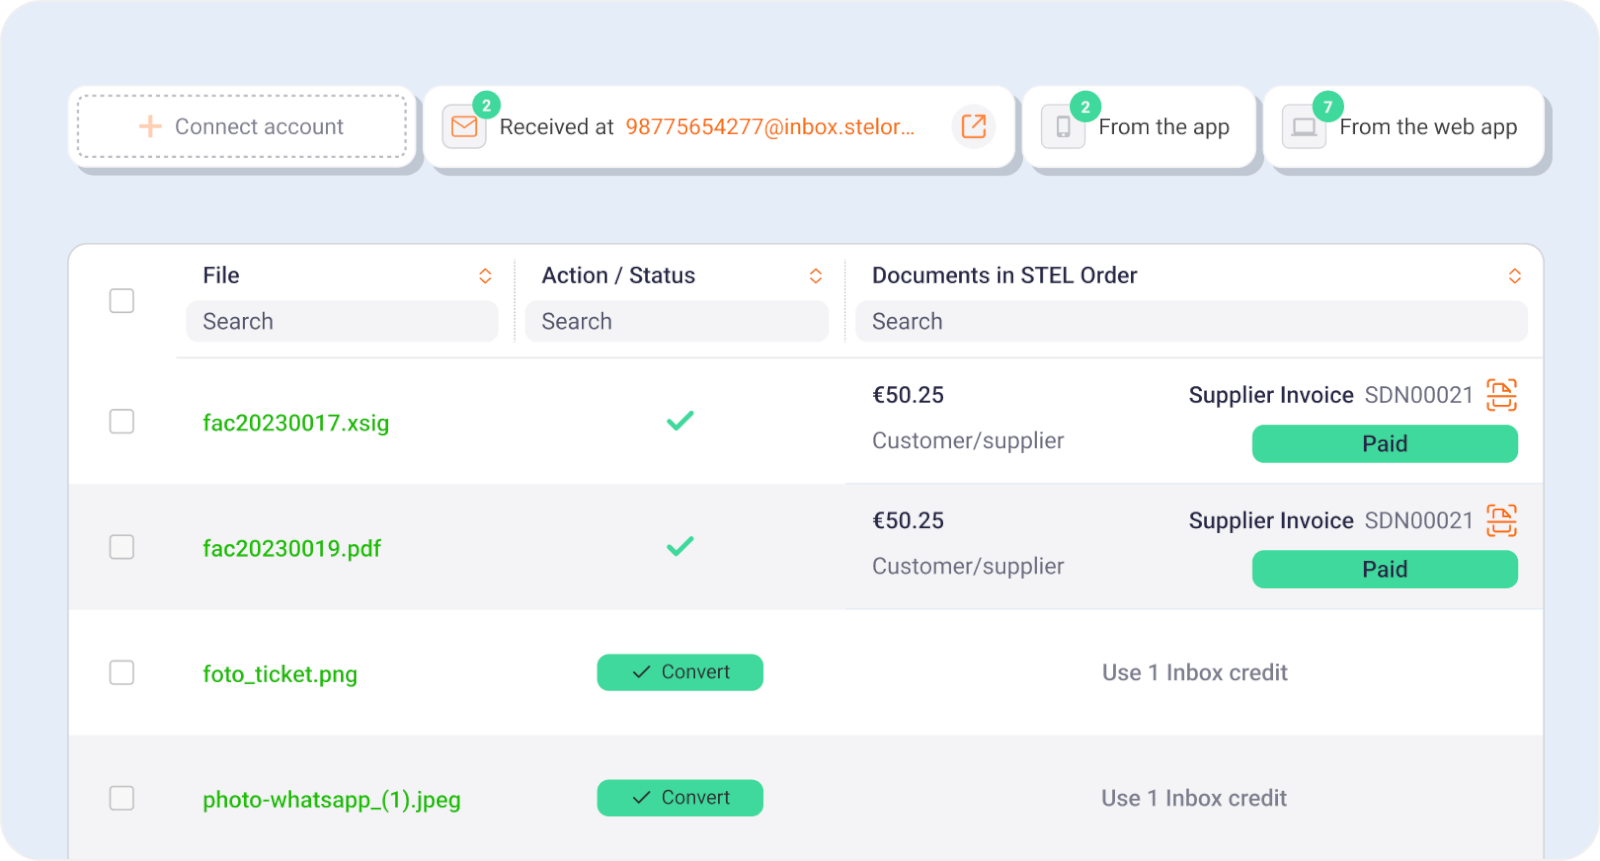Click the Paid status badge for fac20230017.xsig

[1384, 444]
